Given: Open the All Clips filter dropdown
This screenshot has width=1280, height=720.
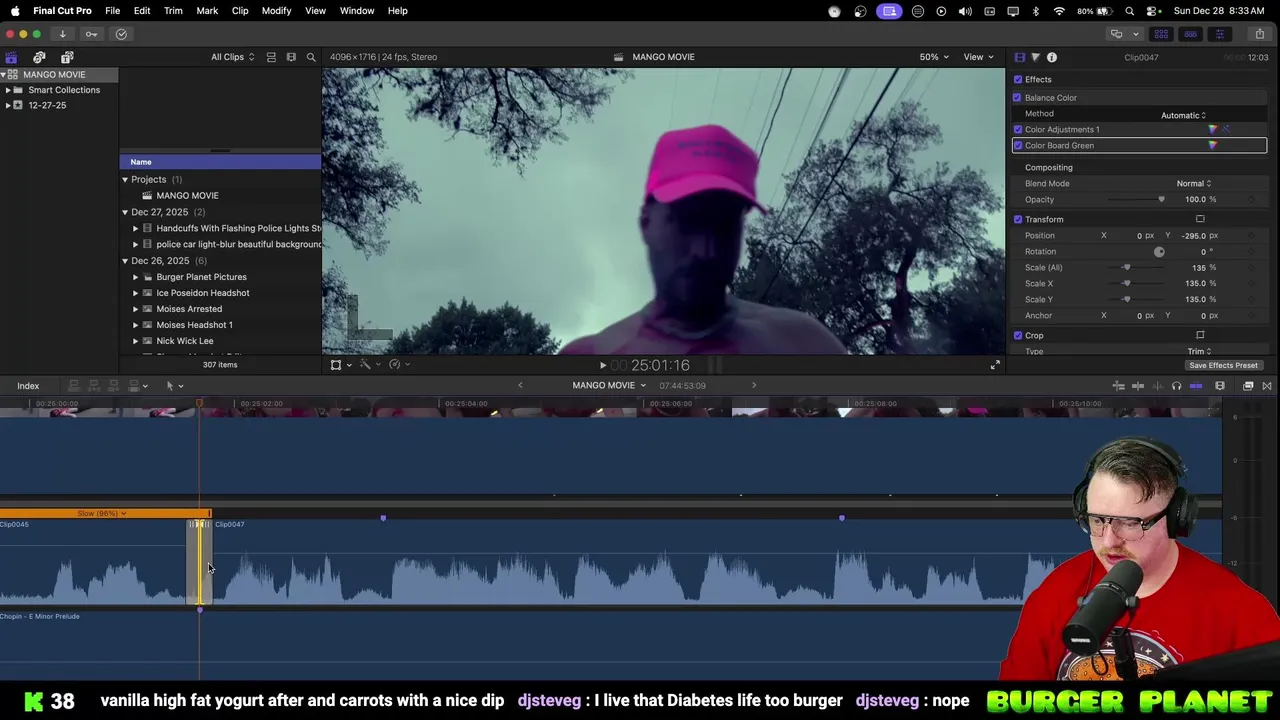Looking at the screenshot, I should pos(232,57).
